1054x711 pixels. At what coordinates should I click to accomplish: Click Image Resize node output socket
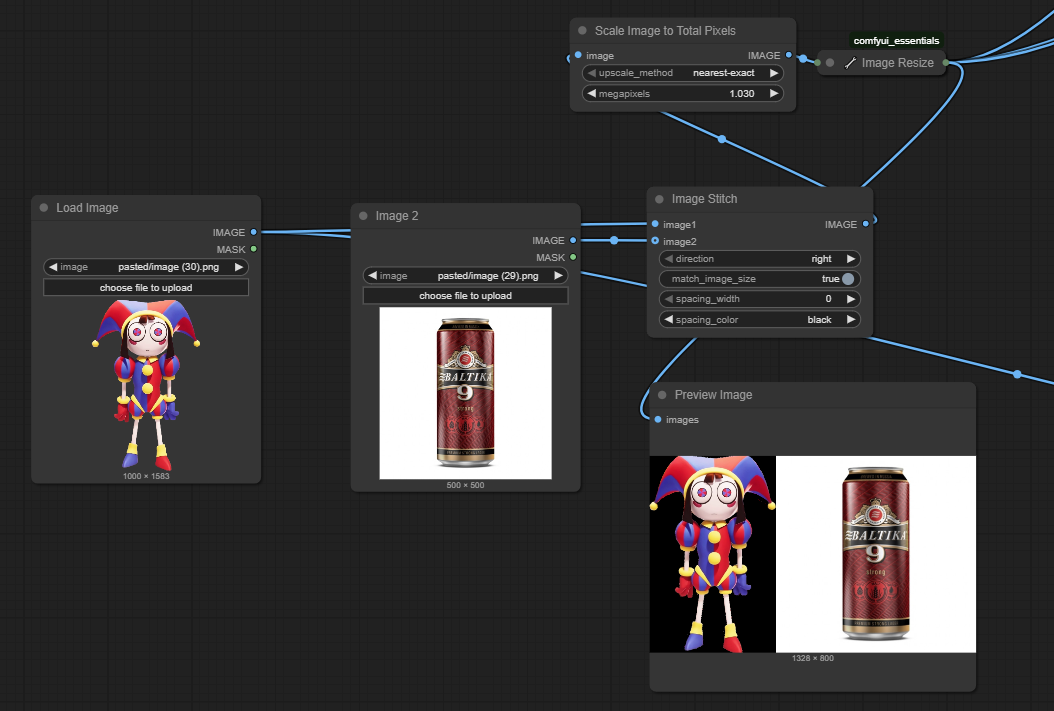(x=946, y=62)
